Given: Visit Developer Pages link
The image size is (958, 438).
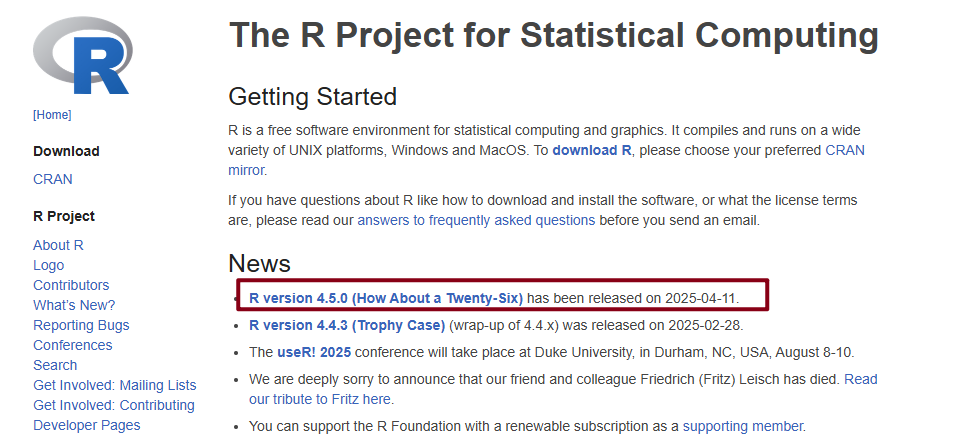Looking at the screenshot, I should tap(87, 425).
